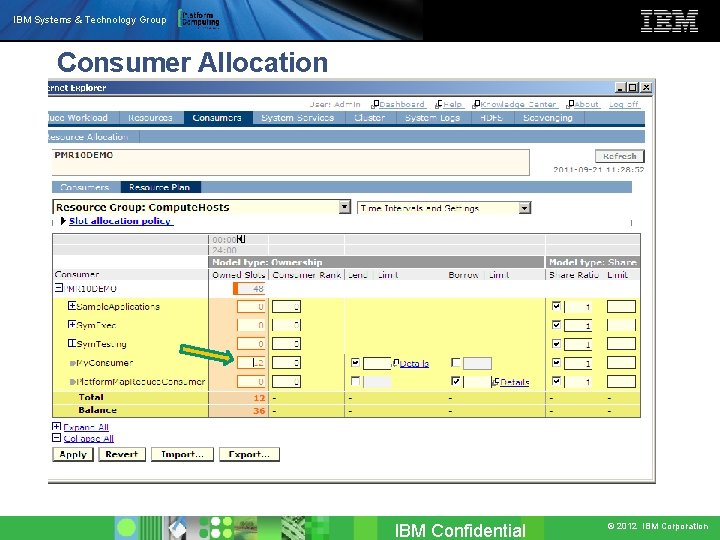720x540 pixels.
Task: Click Owned Slots field for SampleApplications
Action: tap(251, 307)
